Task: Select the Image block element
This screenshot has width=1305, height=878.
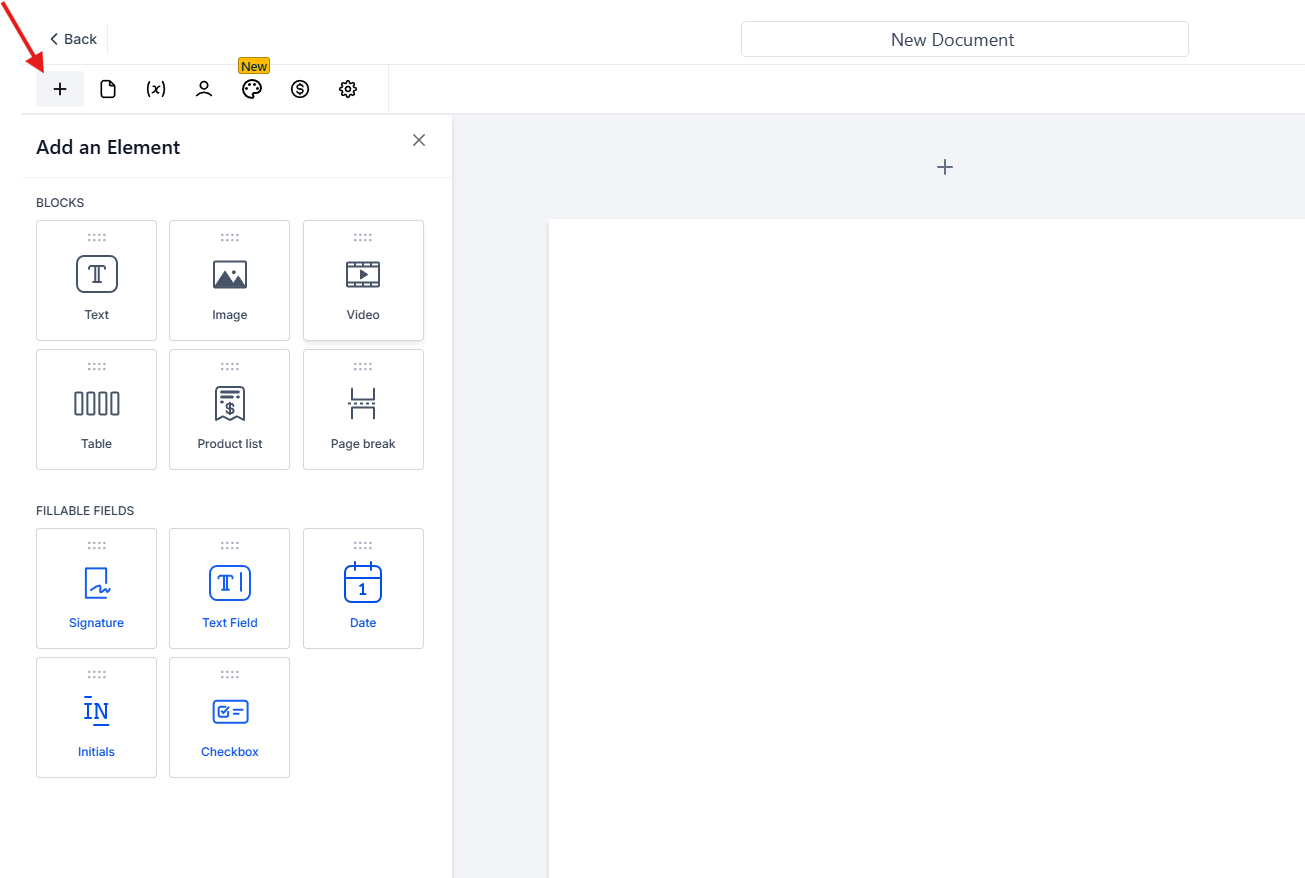Action: coord(229,281)
